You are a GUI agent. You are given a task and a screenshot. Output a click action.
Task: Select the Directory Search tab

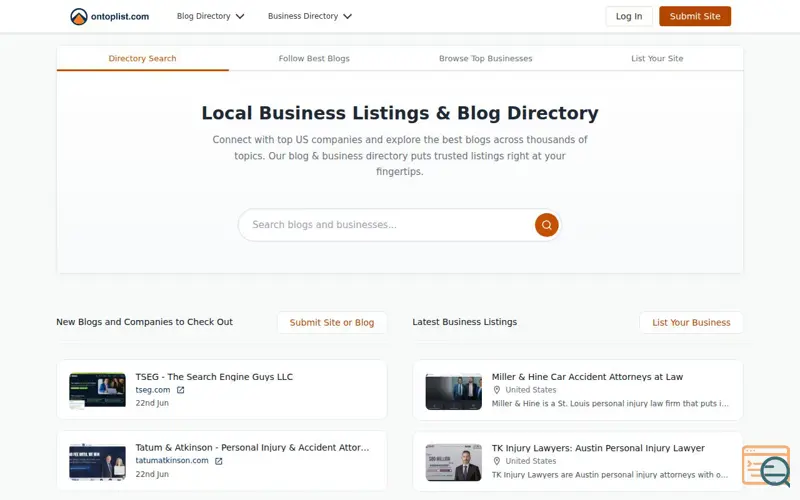coord(142,58)
